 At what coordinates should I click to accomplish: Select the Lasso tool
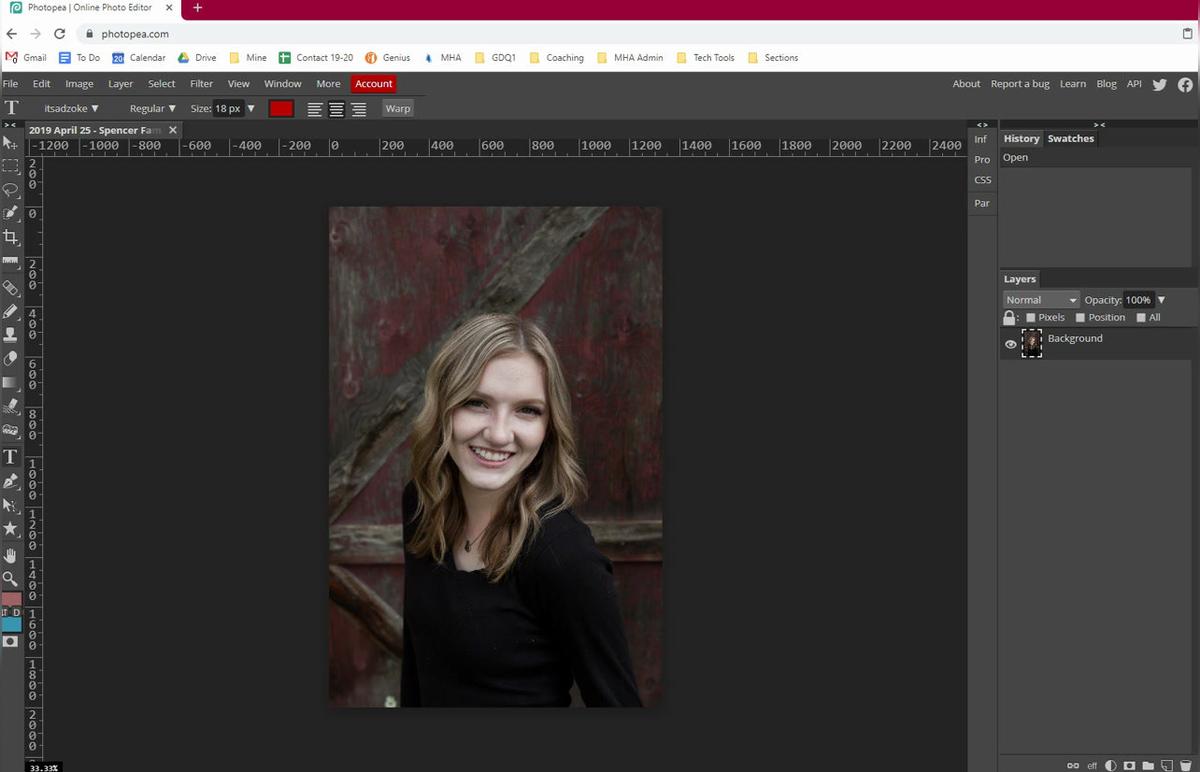tap(11, 190)
